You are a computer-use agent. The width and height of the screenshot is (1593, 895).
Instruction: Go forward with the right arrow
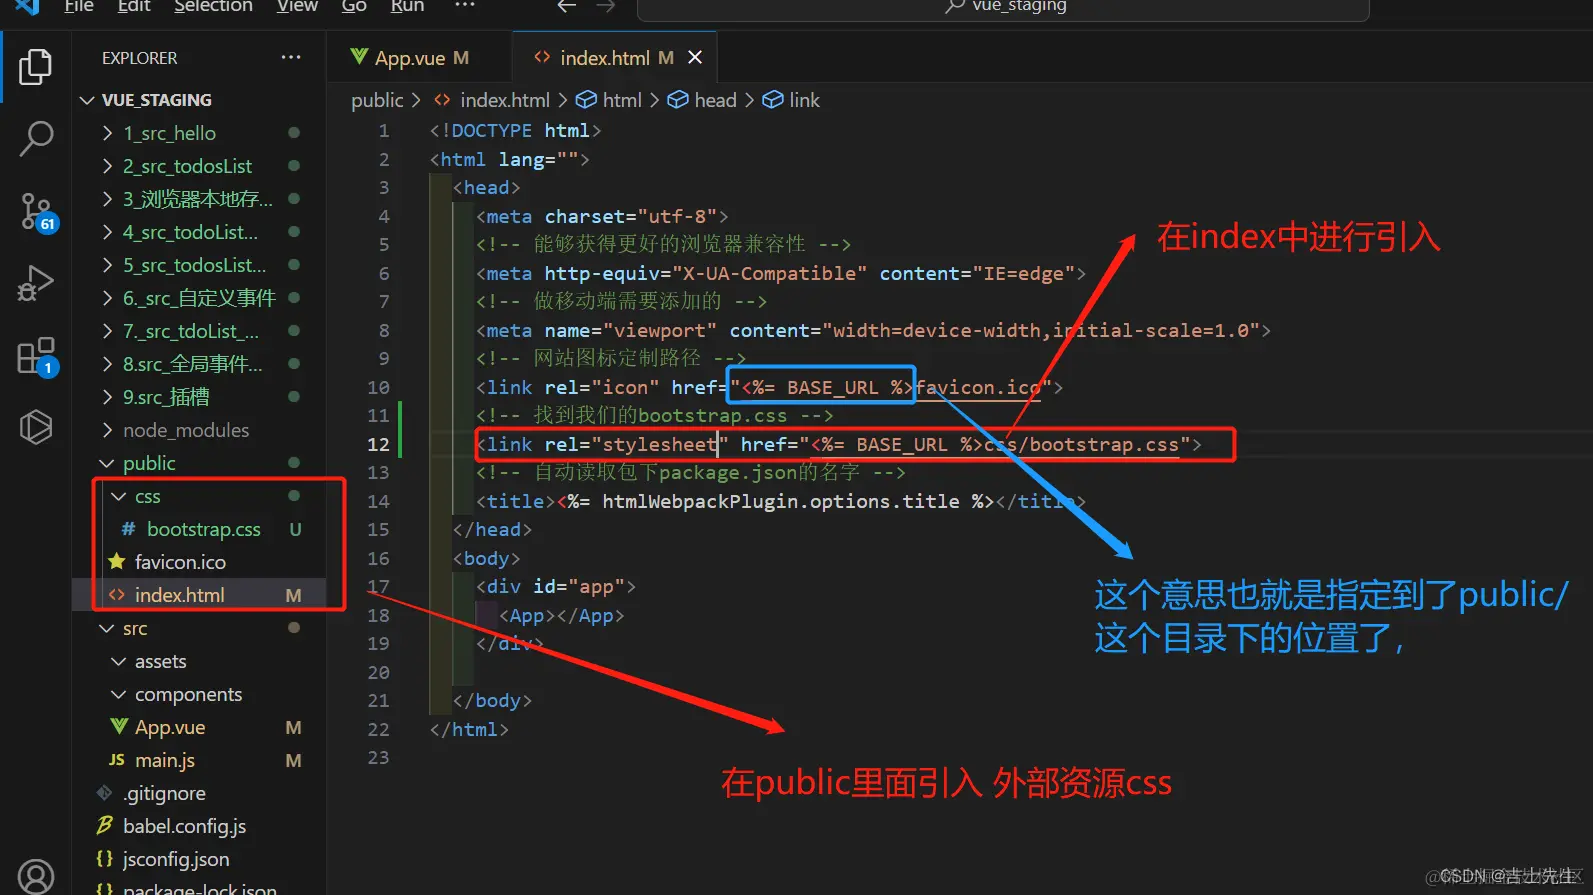(x=606, y=6)
